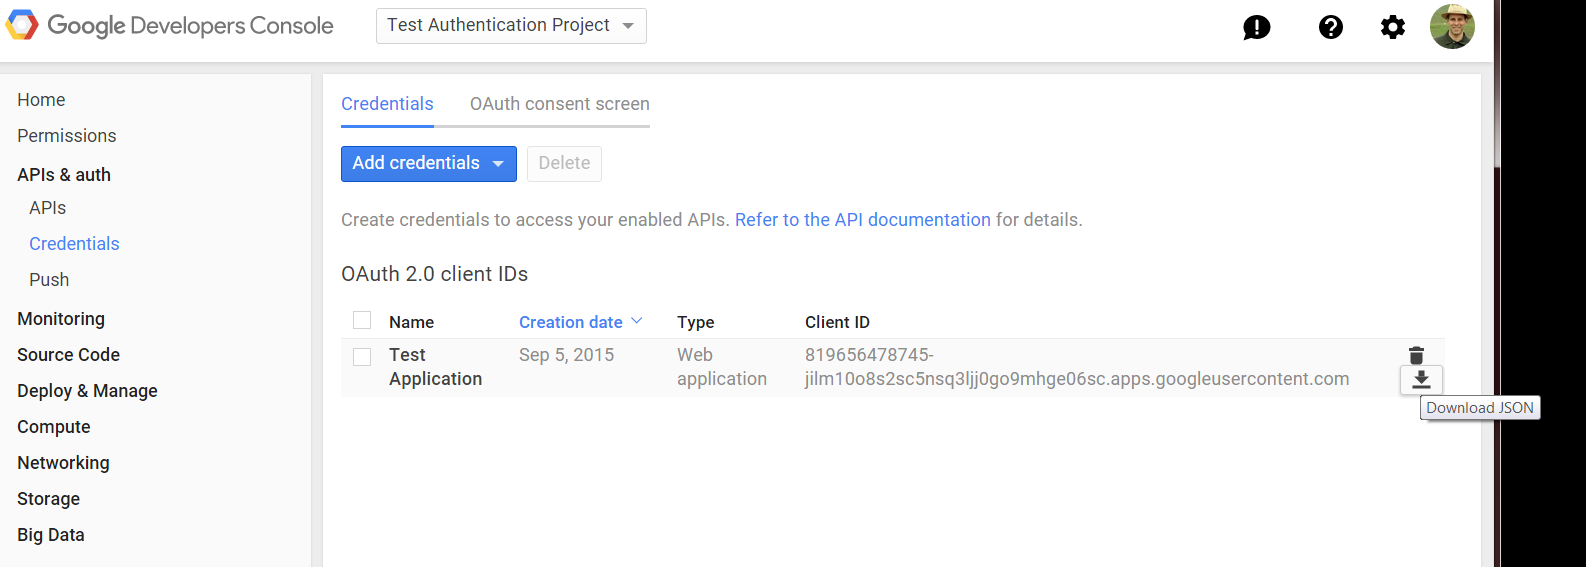Open APIs under APIs & auth
Image resolution: width=1586 pixels, height=567 pixels.
(47, 208)
